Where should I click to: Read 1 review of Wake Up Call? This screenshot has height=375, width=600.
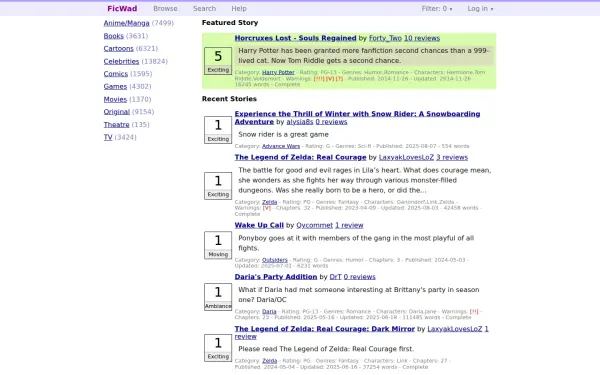pos(349,225)
